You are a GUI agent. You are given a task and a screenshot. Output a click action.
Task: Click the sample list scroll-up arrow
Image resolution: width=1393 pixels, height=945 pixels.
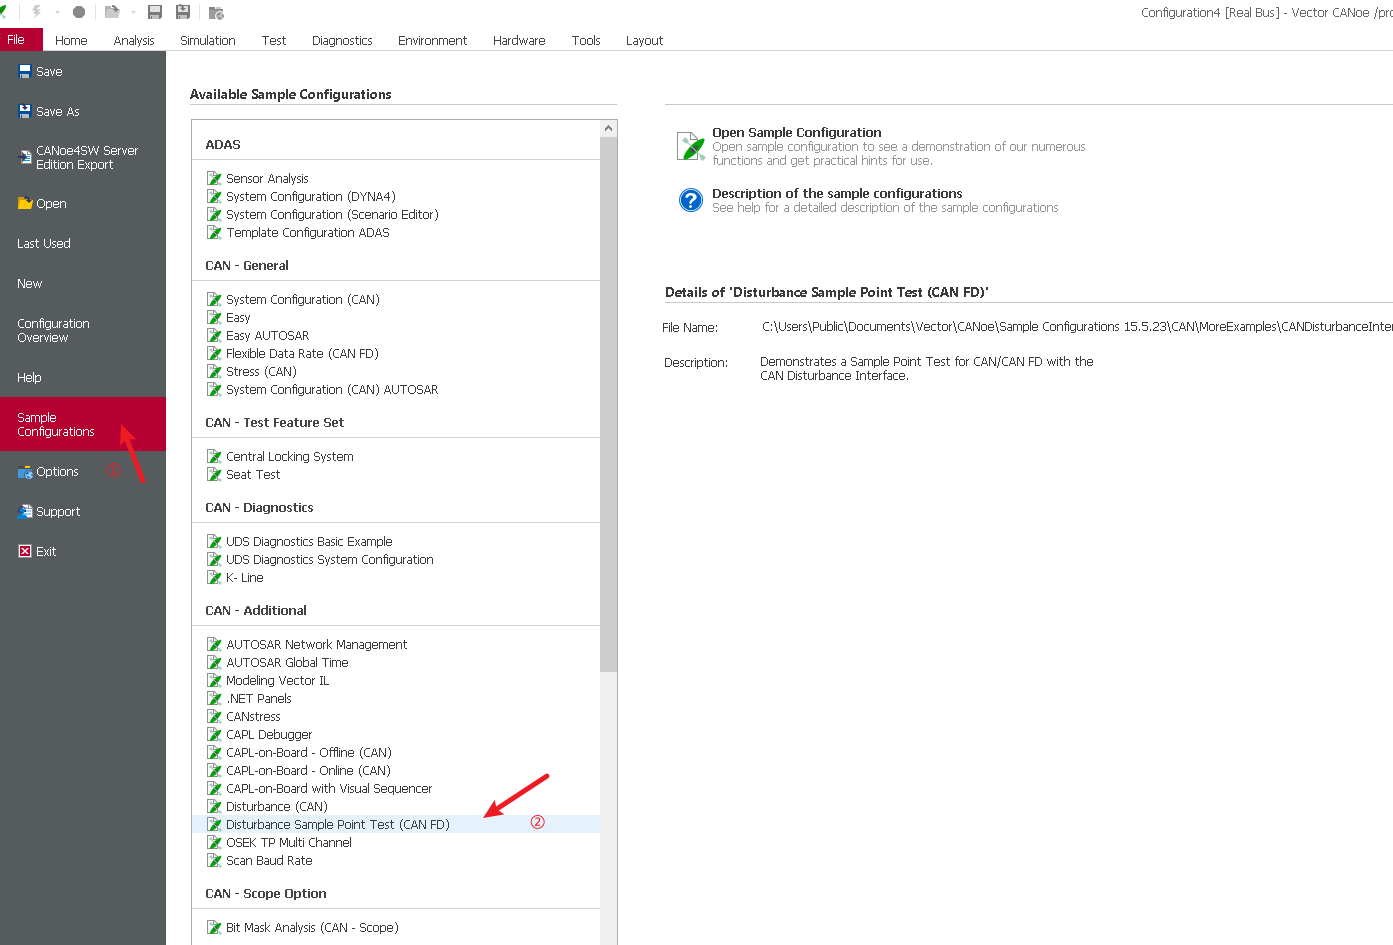coord(608,129)
